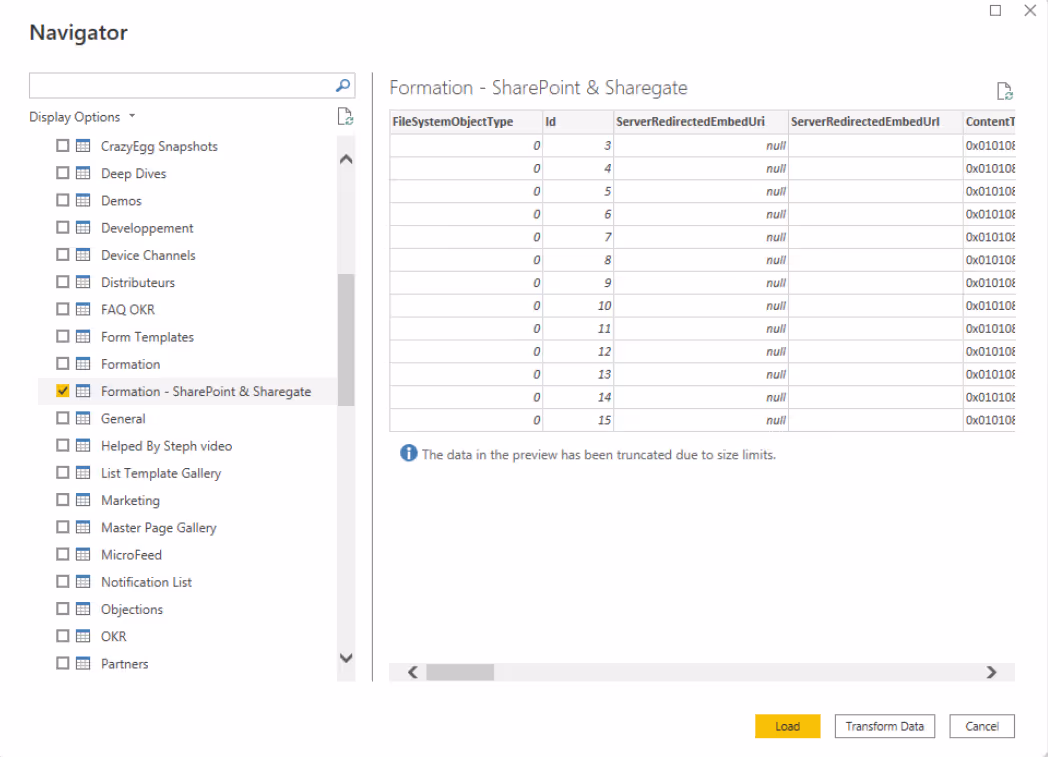Click the refresh list icon under search
The height and width of the screenshot is (757, 1048).
pos(345,117)
